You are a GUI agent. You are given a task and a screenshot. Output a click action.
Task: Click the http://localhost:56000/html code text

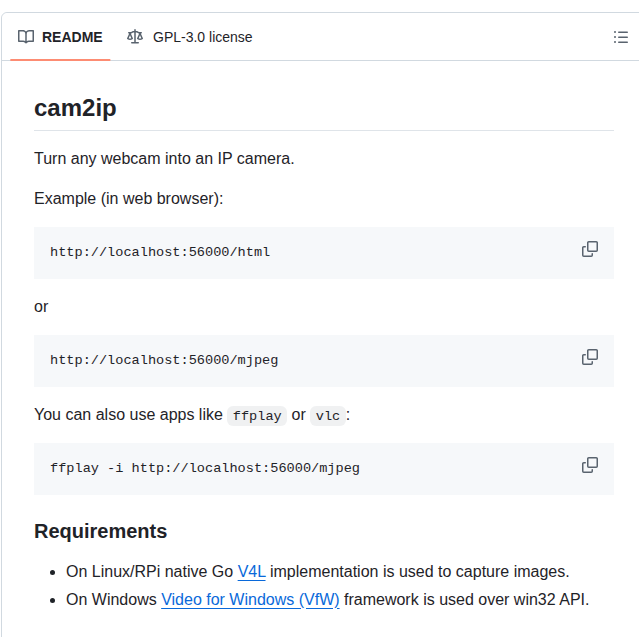tap(160, 252)
